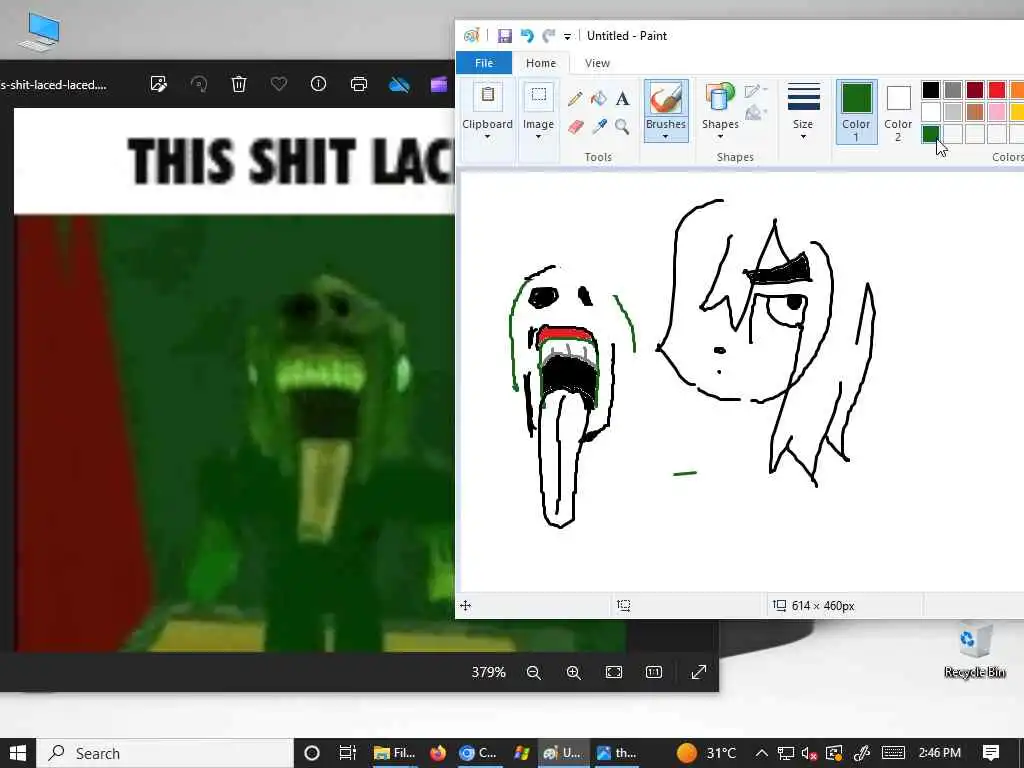1024x768 pixels.
Task: Expand the Clipboard dropdown arrow
Action: pyautogui.click(x=487, y=136)
